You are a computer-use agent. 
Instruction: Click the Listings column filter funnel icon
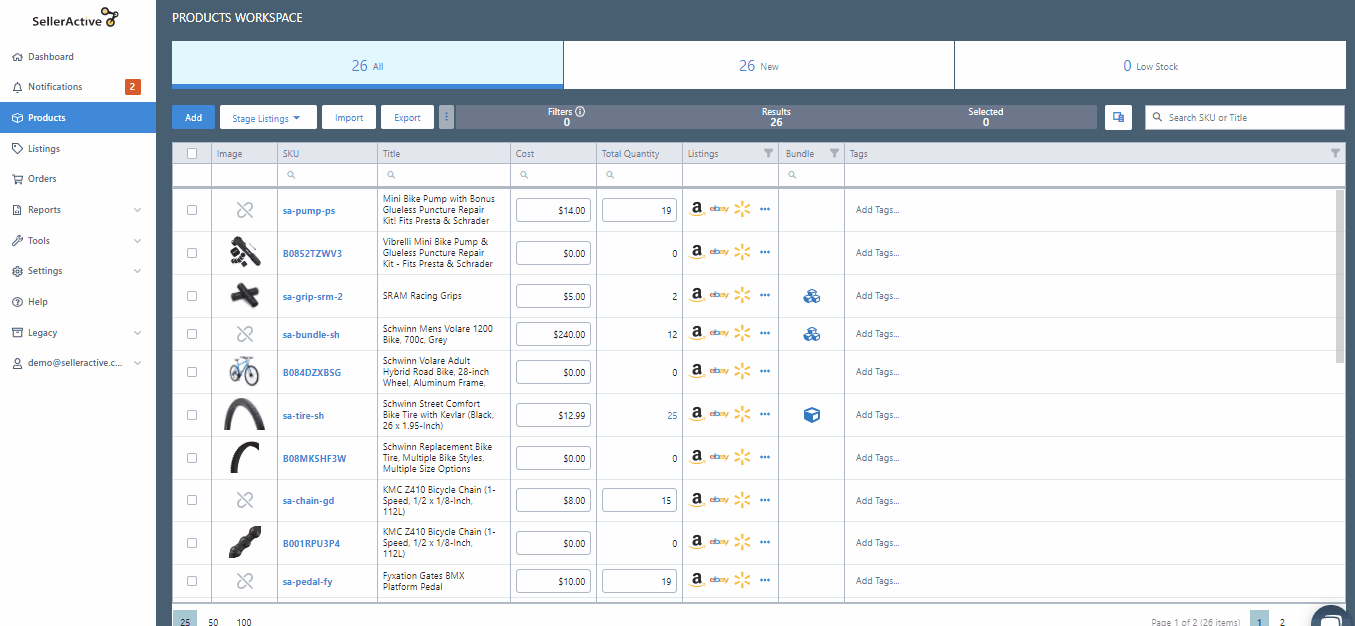pyautogui.click(x=768, y=154)
